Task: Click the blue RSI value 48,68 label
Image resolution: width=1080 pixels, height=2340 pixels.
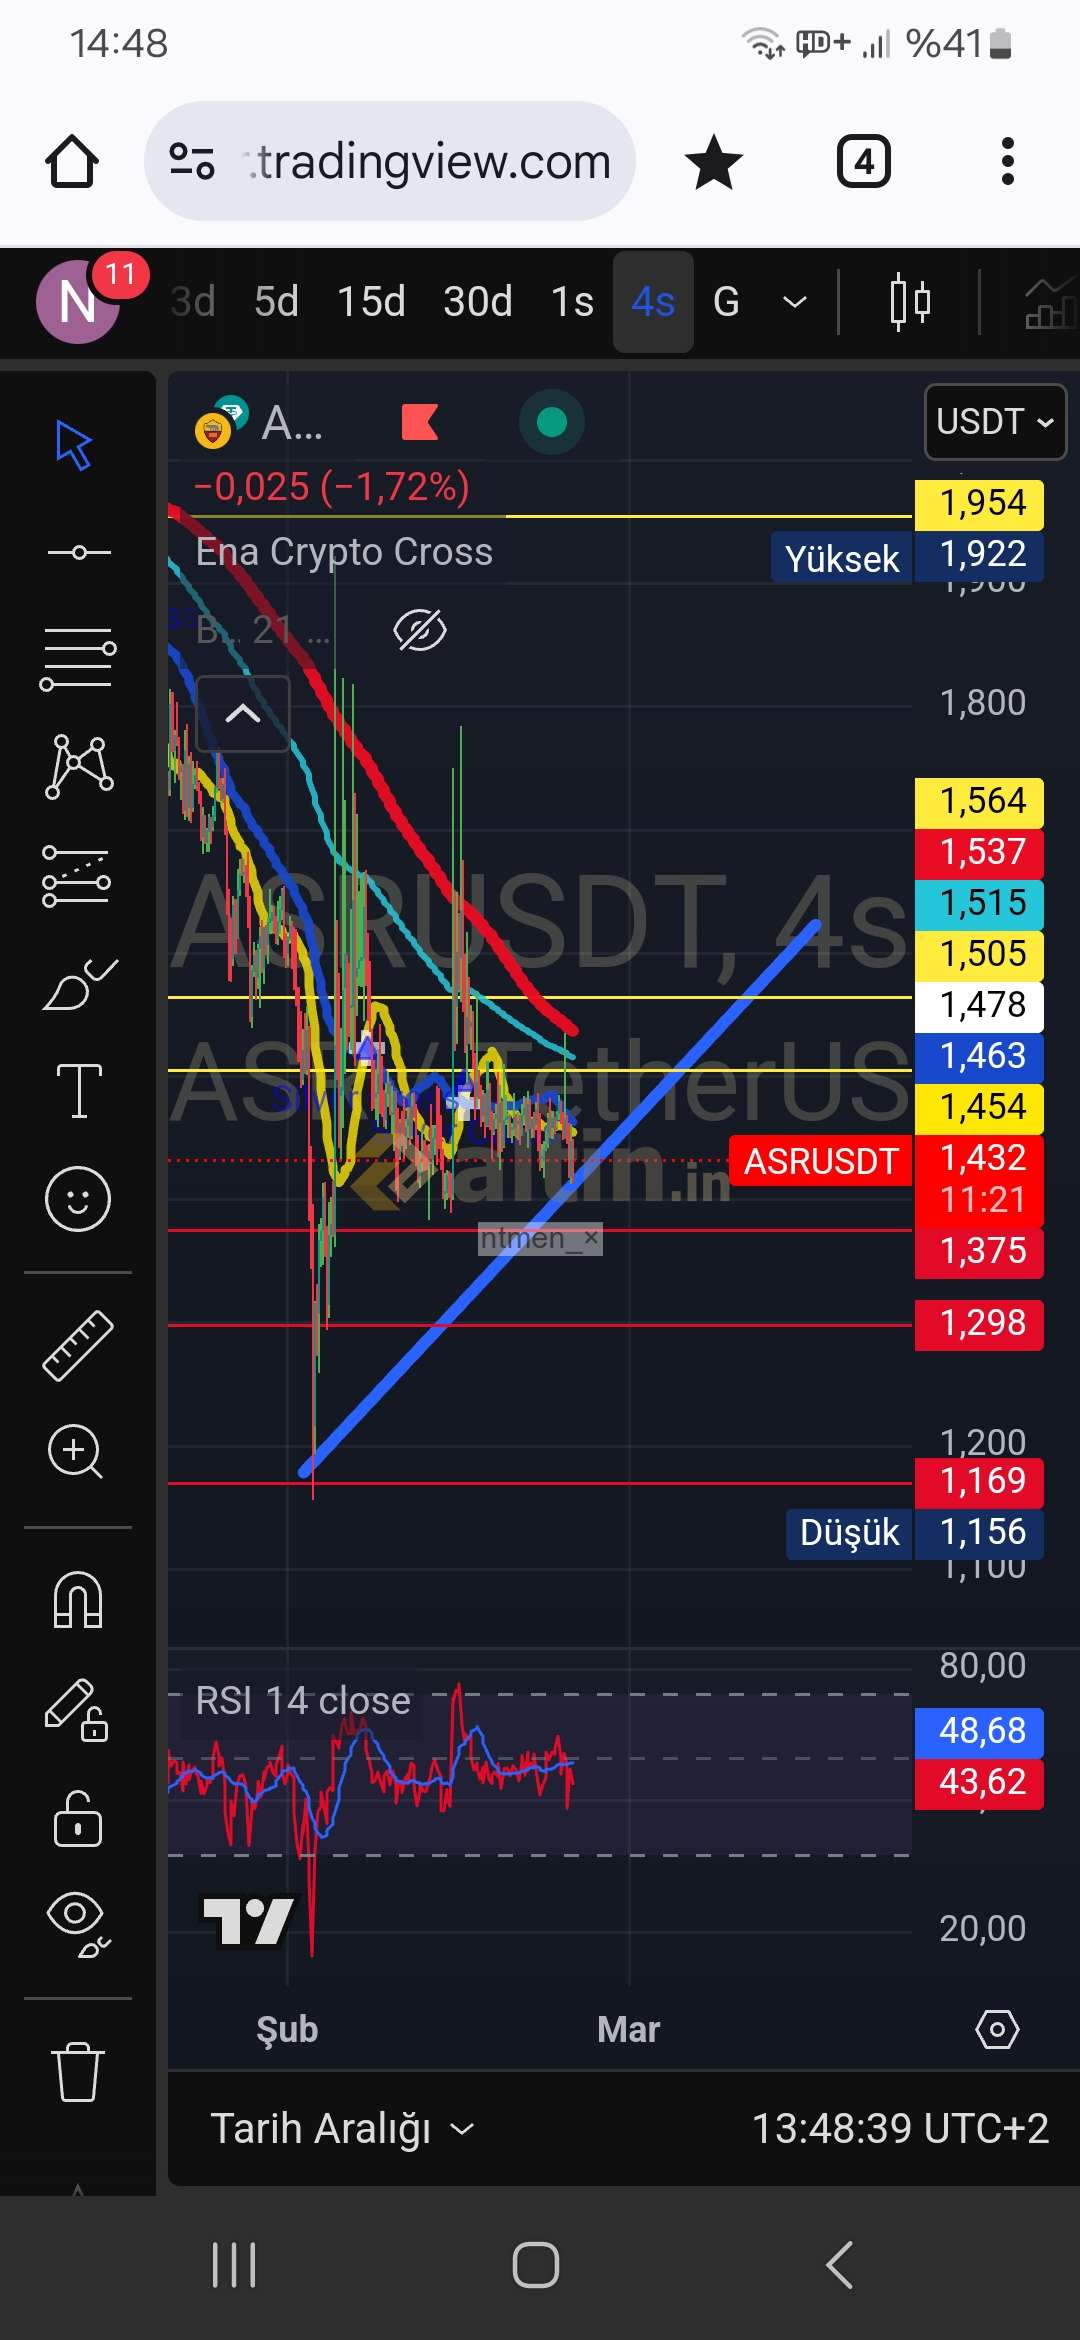Action: tap(980, 1731)
